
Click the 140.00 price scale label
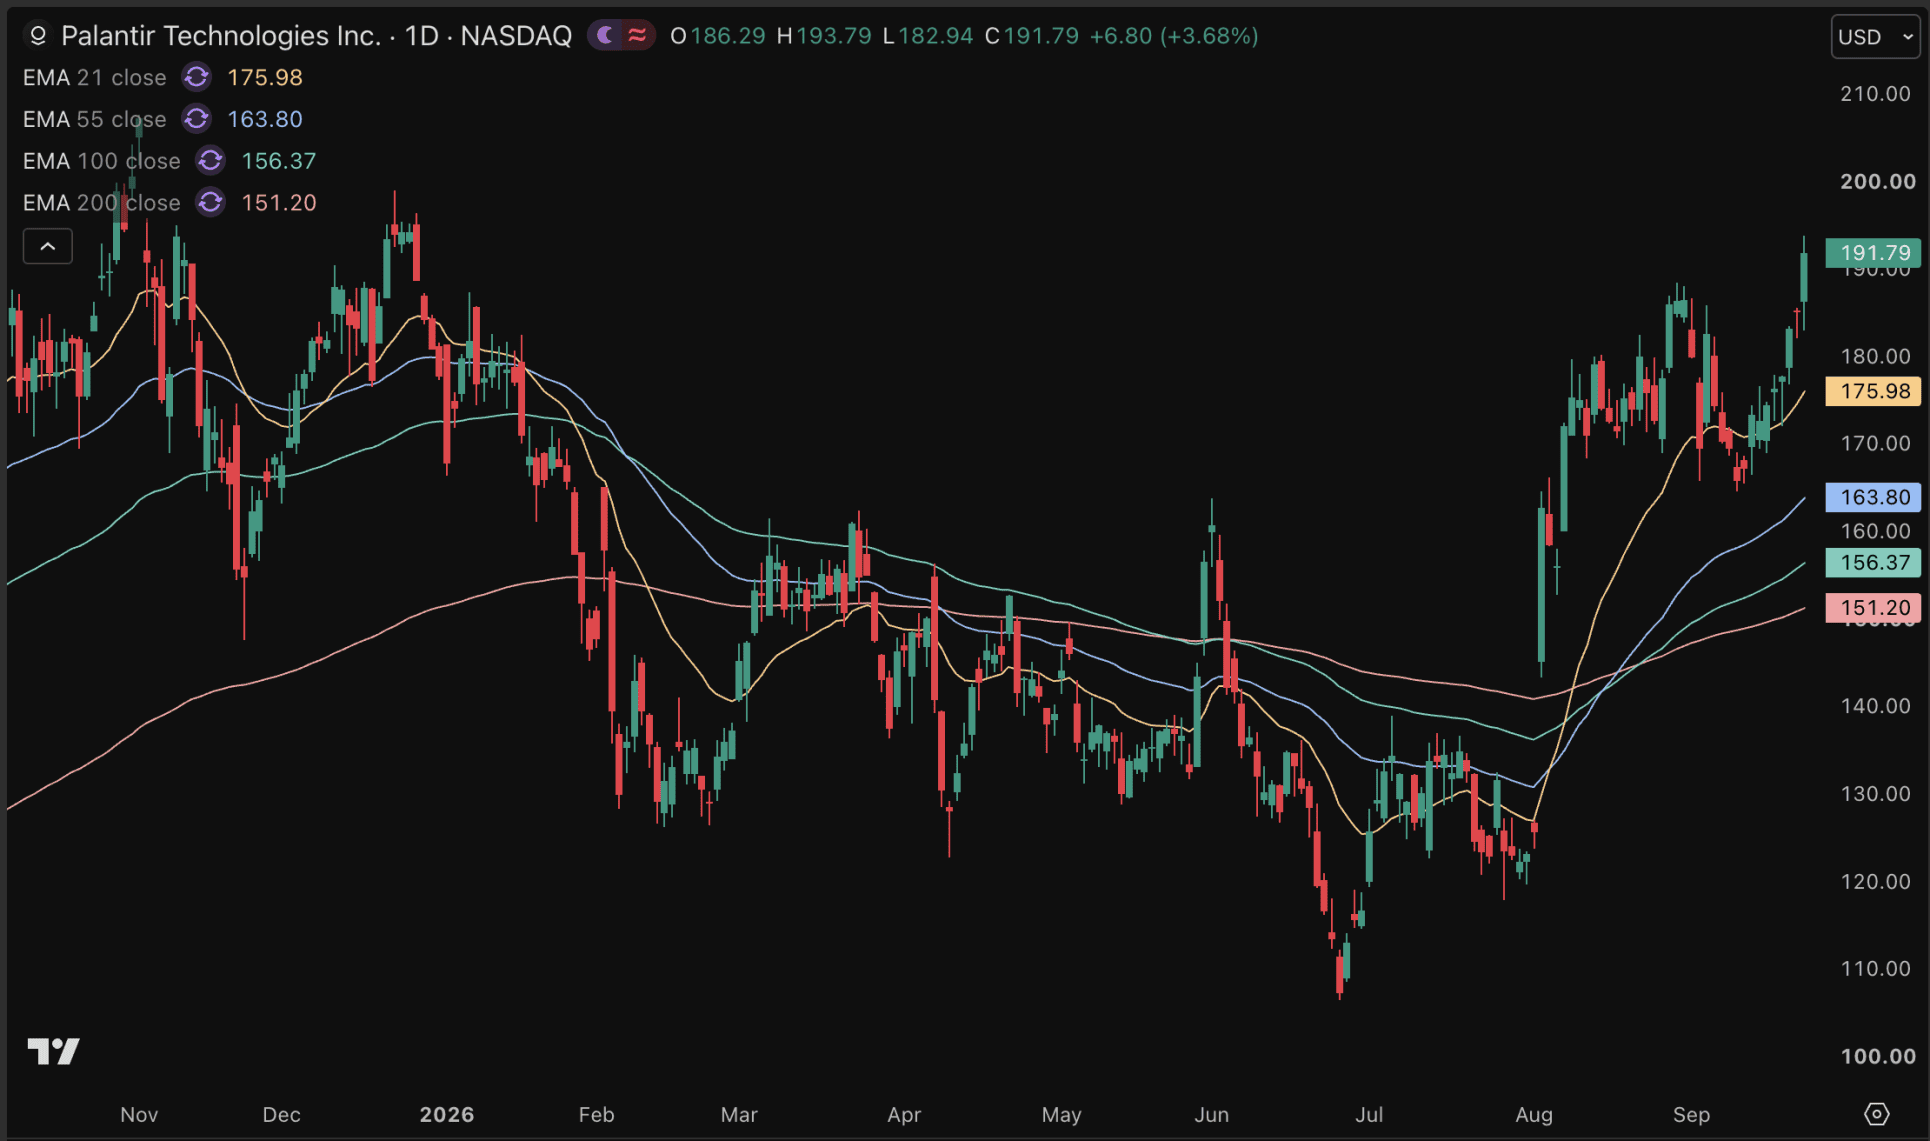coord(1876,706)
